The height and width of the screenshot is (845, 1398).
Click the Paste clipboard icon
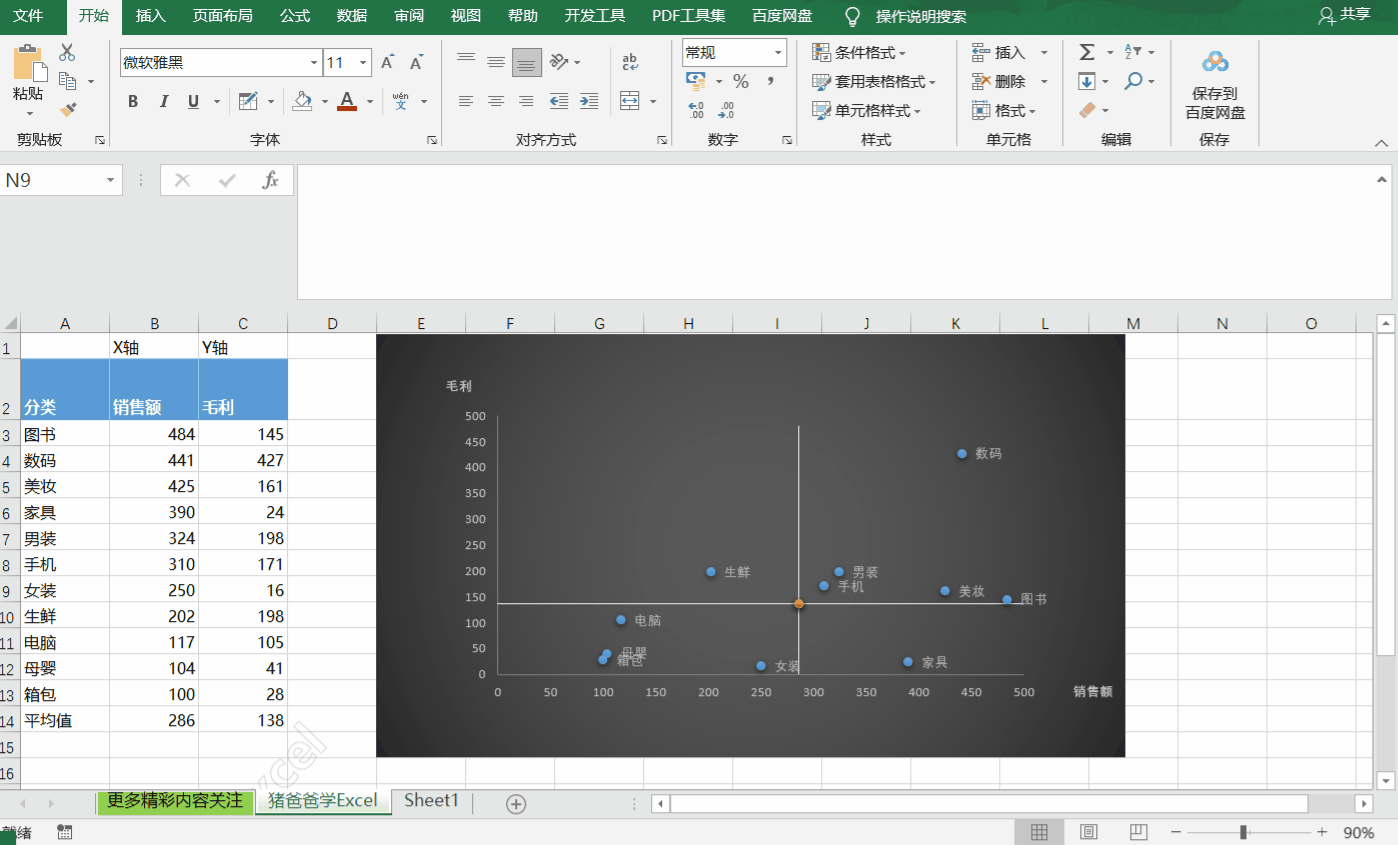click(x=29, y=63)
